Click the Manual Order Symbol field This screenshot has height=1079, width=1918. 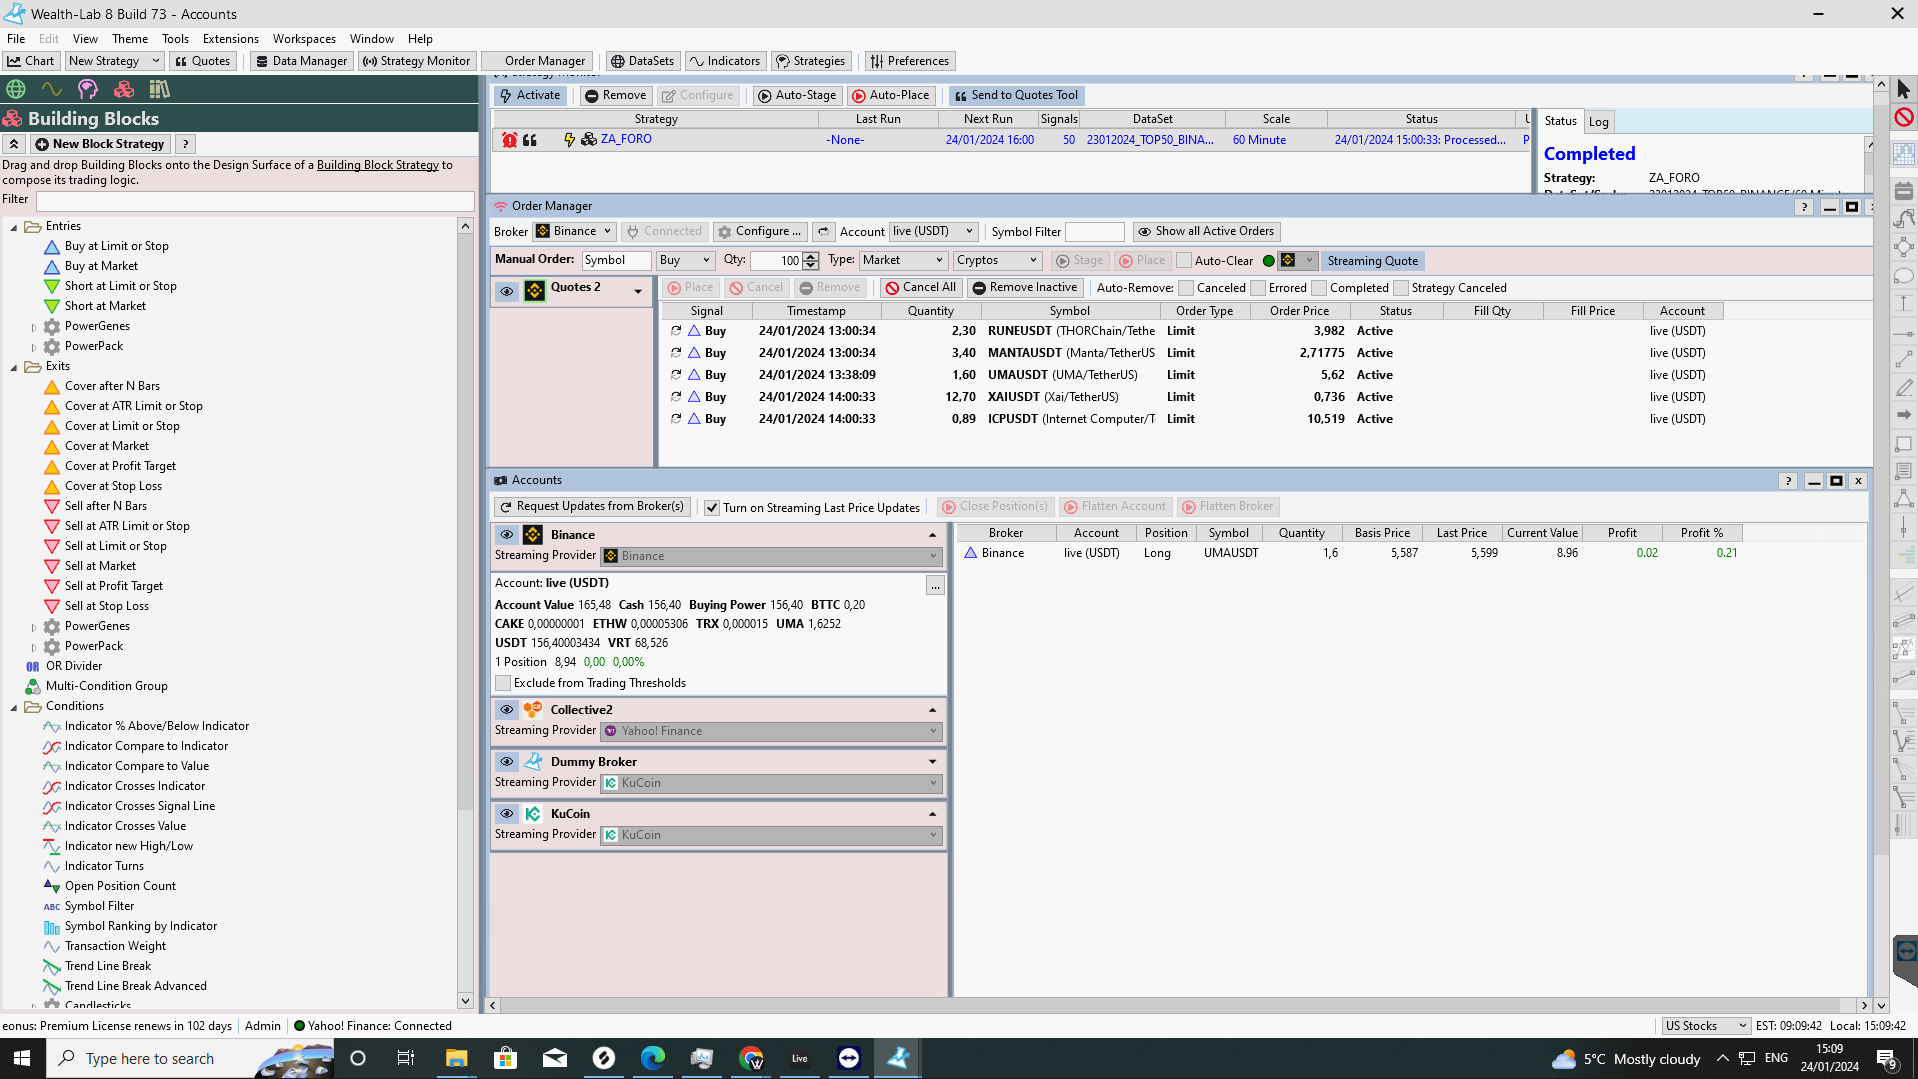pos(616,260)
